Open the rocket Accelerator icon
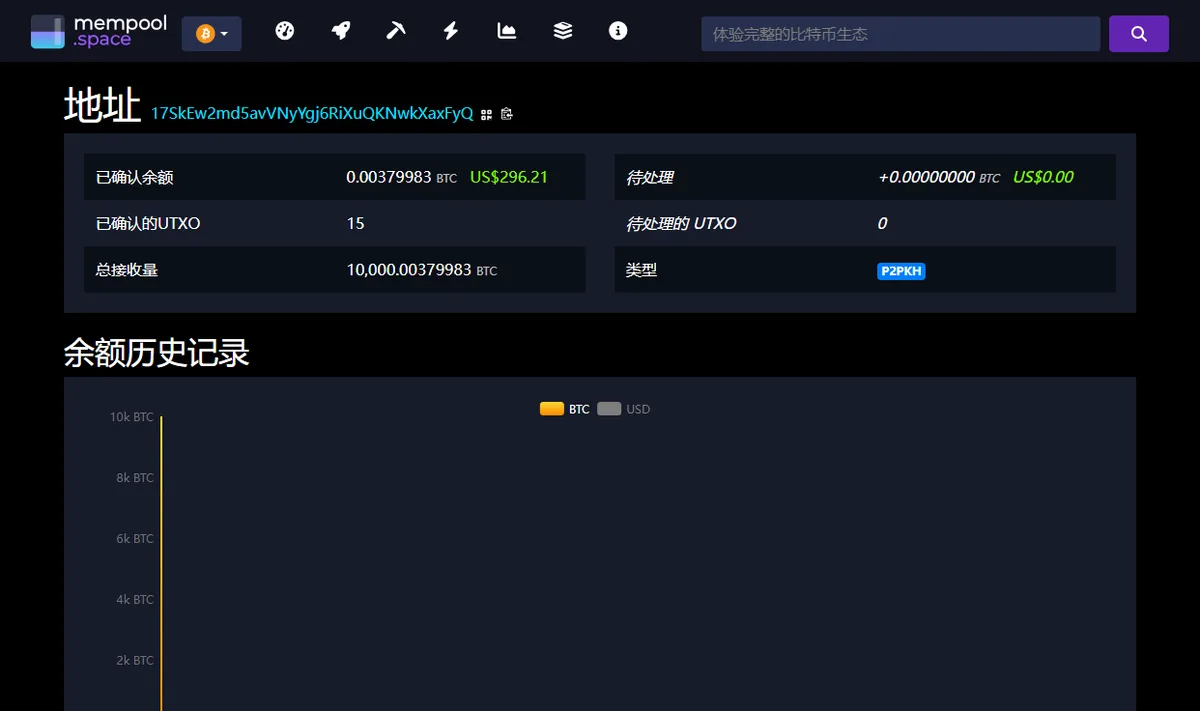The height and width of the screenshot is (711, 1200). [341, 31]
